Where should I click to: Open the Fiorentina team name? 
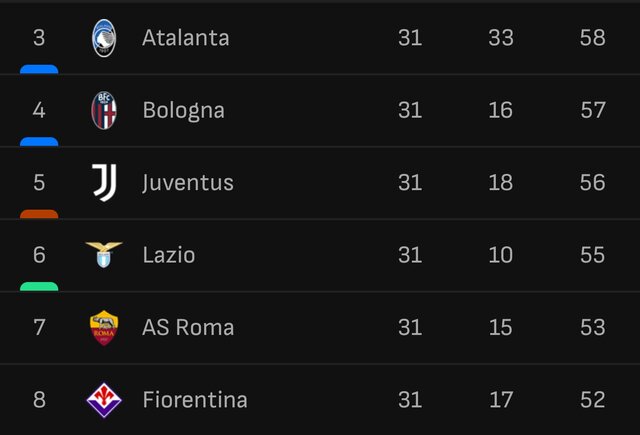click(x=195, y=399)
